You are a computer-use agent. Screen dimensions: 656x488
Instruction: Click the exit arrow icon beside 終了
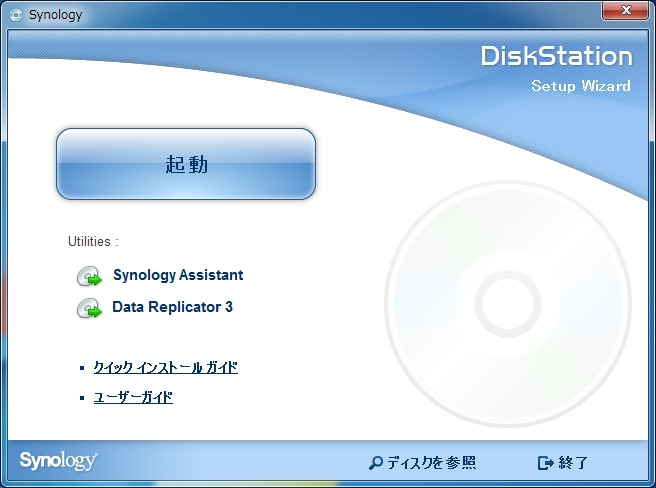(x=546, y=463)
